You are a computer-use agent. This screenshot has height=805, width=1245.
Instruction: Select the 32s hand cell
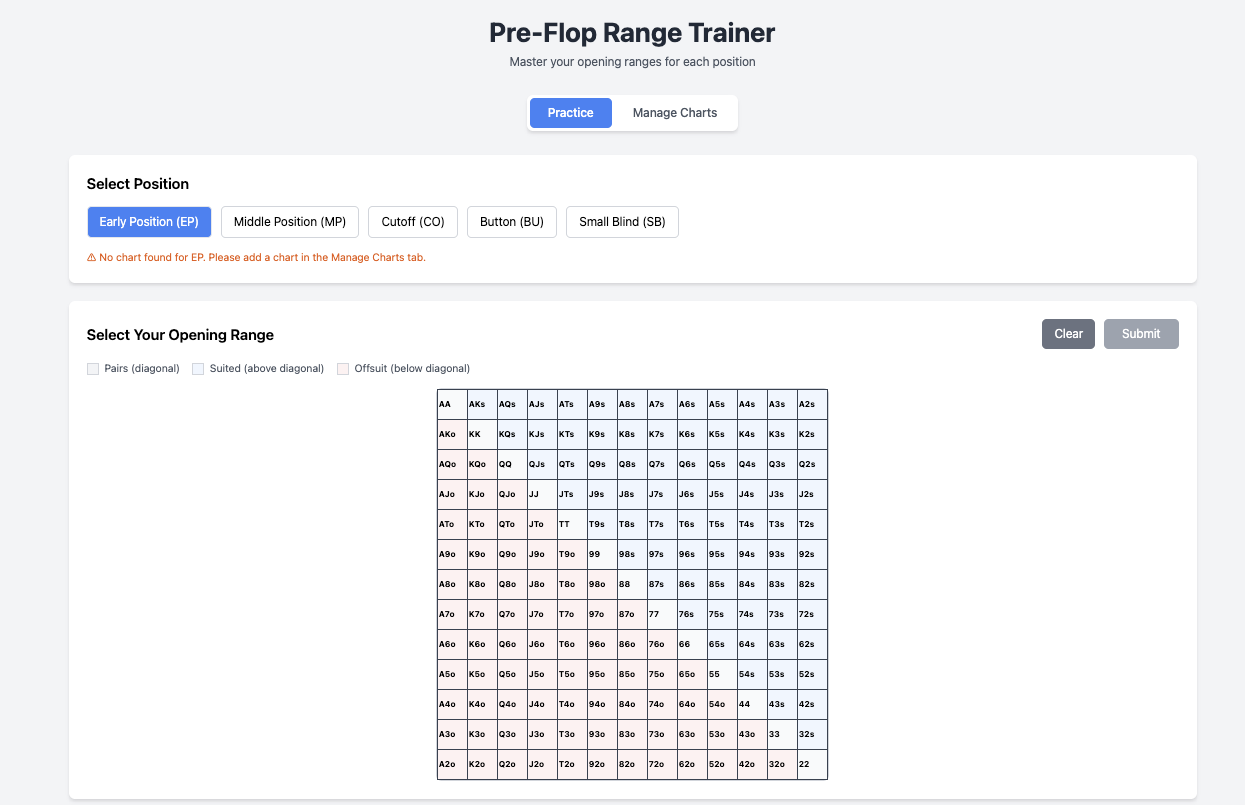(813, 735)
